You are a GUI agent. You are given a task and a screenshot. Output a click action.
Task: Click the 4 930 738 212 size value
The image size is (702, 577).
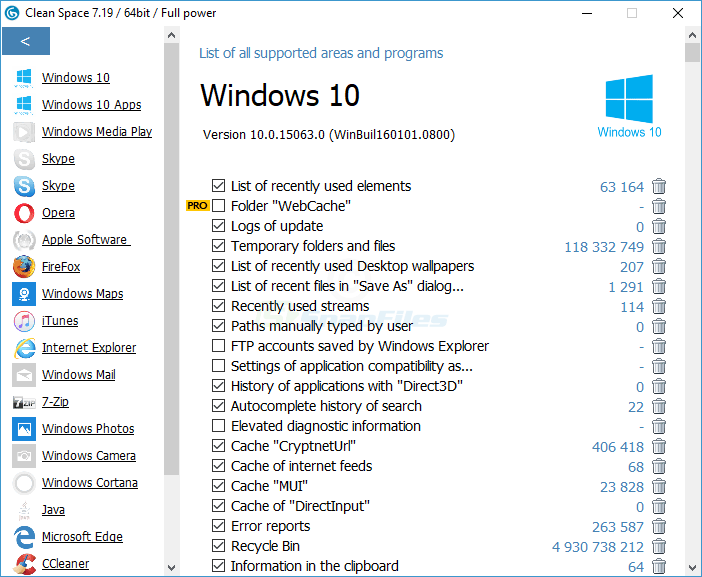(598, 547)
